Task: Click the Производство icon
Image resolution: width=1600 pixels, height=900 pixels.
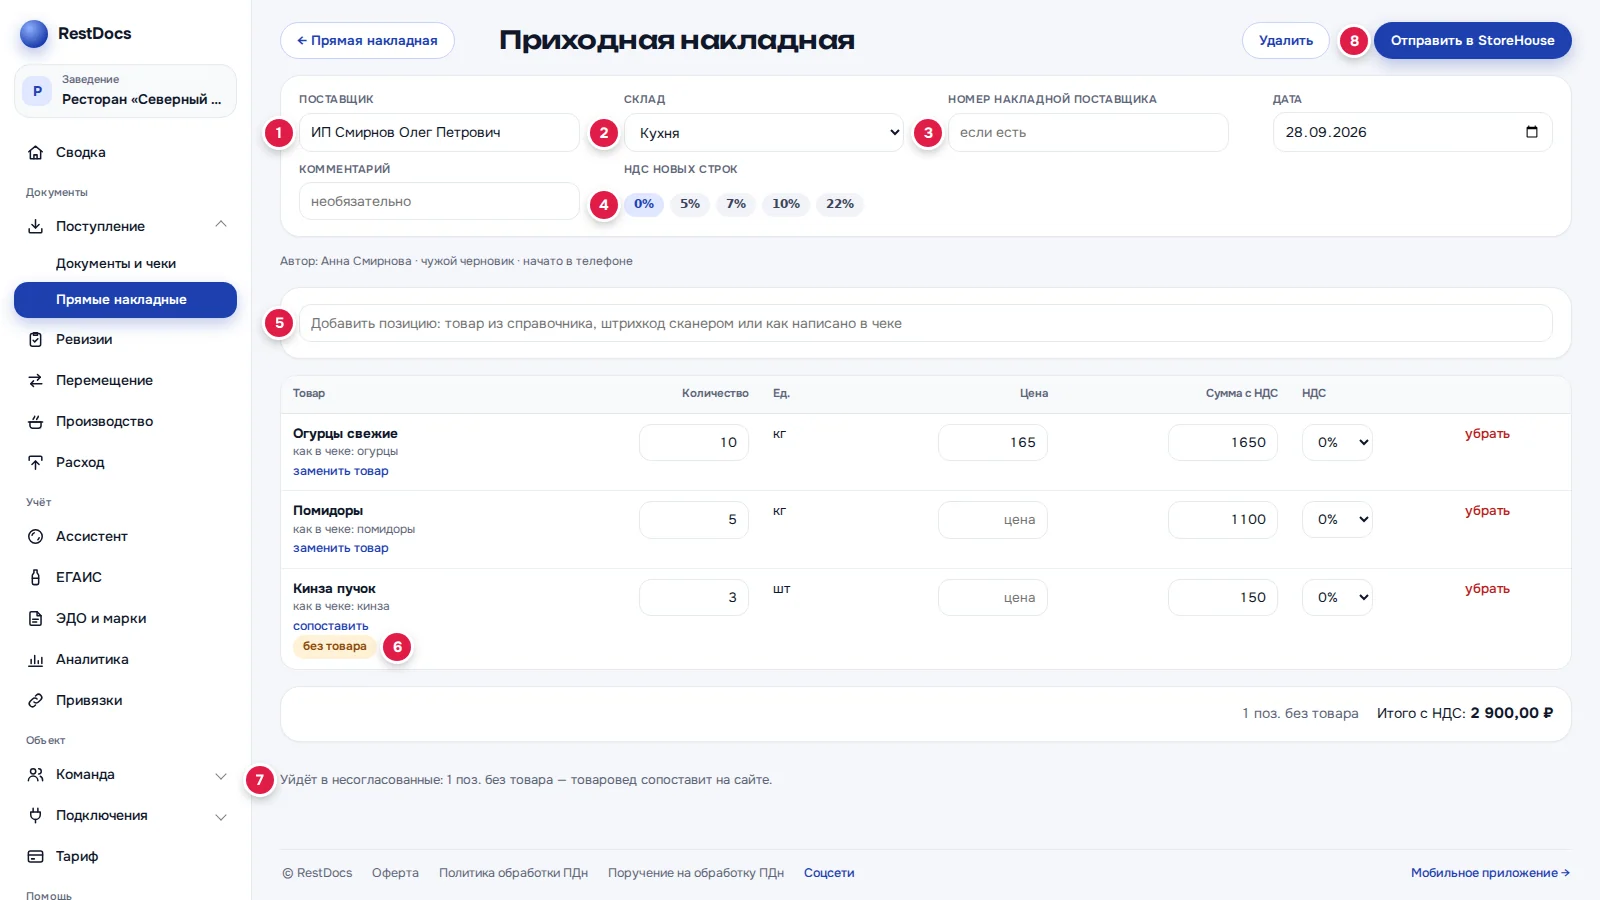Action: (35, 422)
